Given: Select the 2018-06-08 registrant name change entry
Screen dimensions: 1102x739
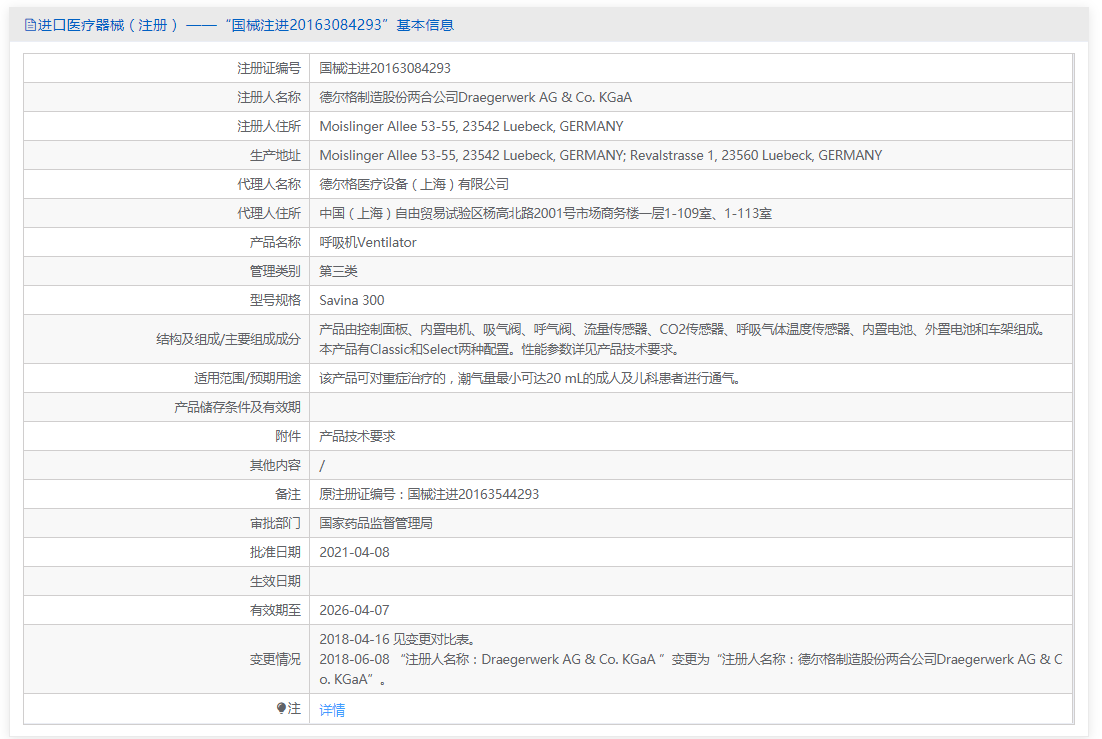Looking at the screenshot, I should point(691,669).
